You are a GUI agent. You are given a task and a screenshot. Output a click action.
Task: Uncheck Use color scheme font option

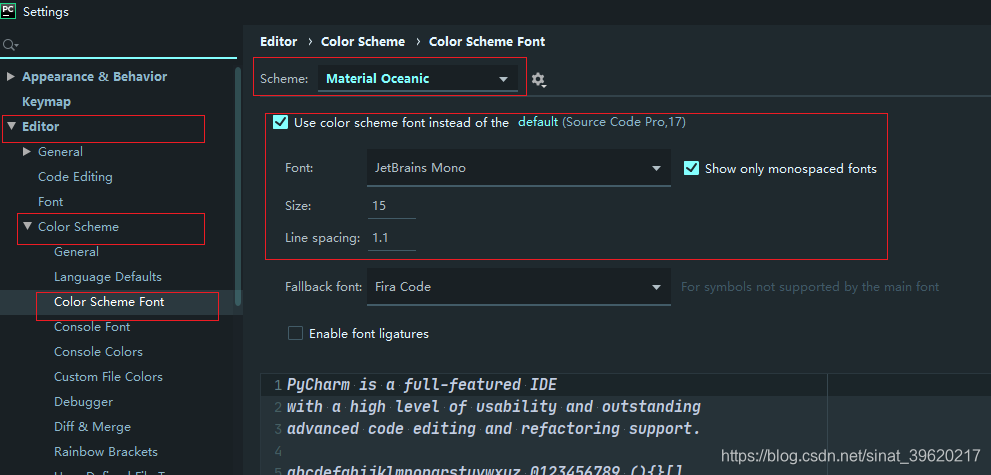point(281,122)
